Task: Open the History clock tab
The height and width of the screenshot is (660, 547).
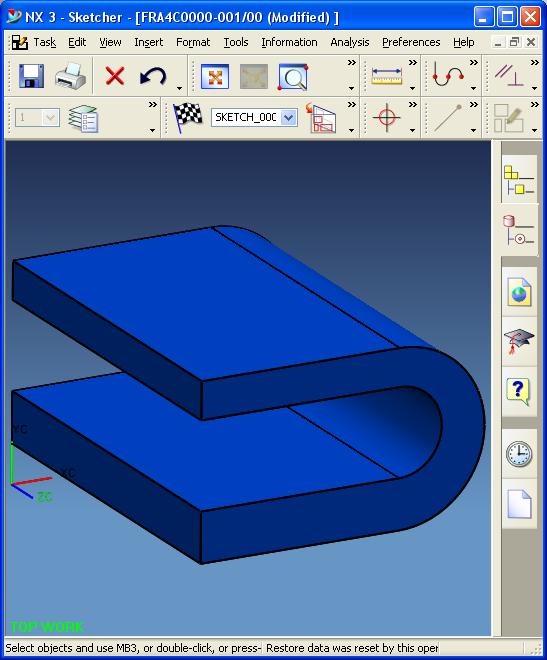Action: click(519, 454)
